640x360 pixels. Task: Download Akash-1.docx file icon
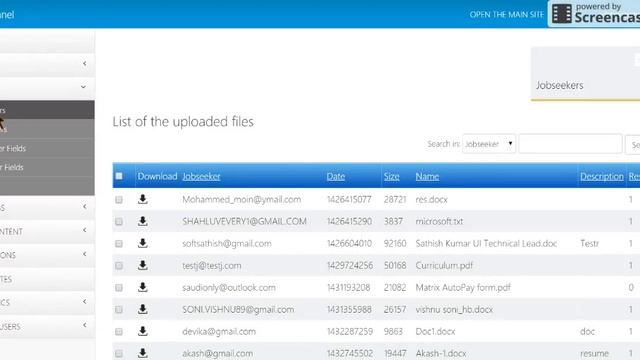(x=142, y=353)
